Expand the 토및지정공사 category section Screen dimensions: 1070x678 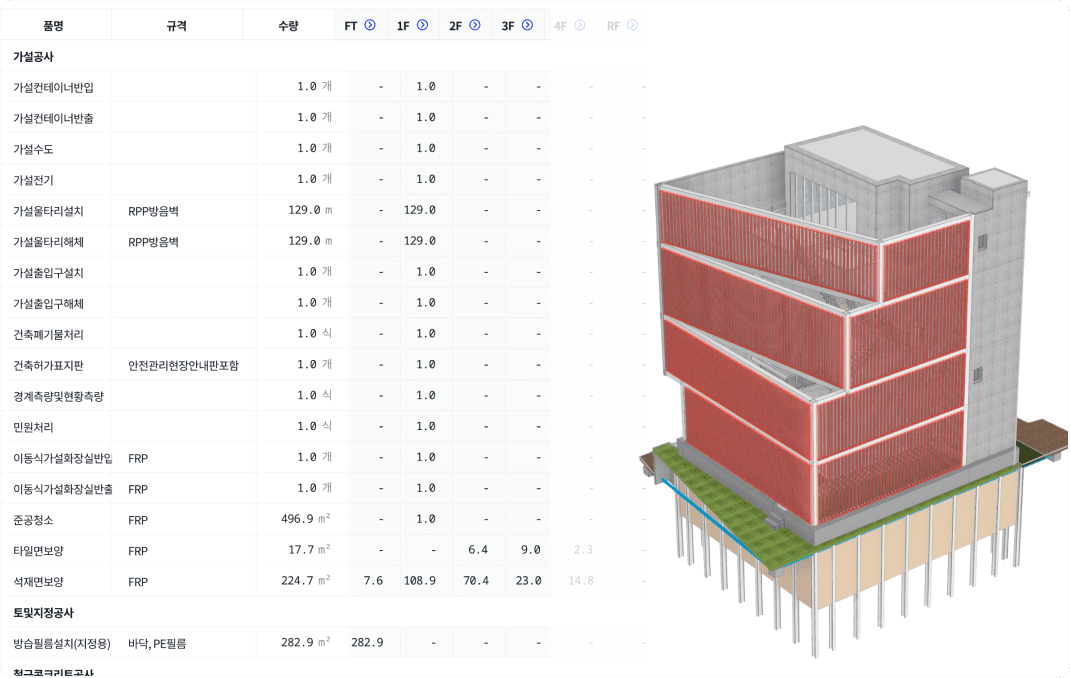pos(43,612)
